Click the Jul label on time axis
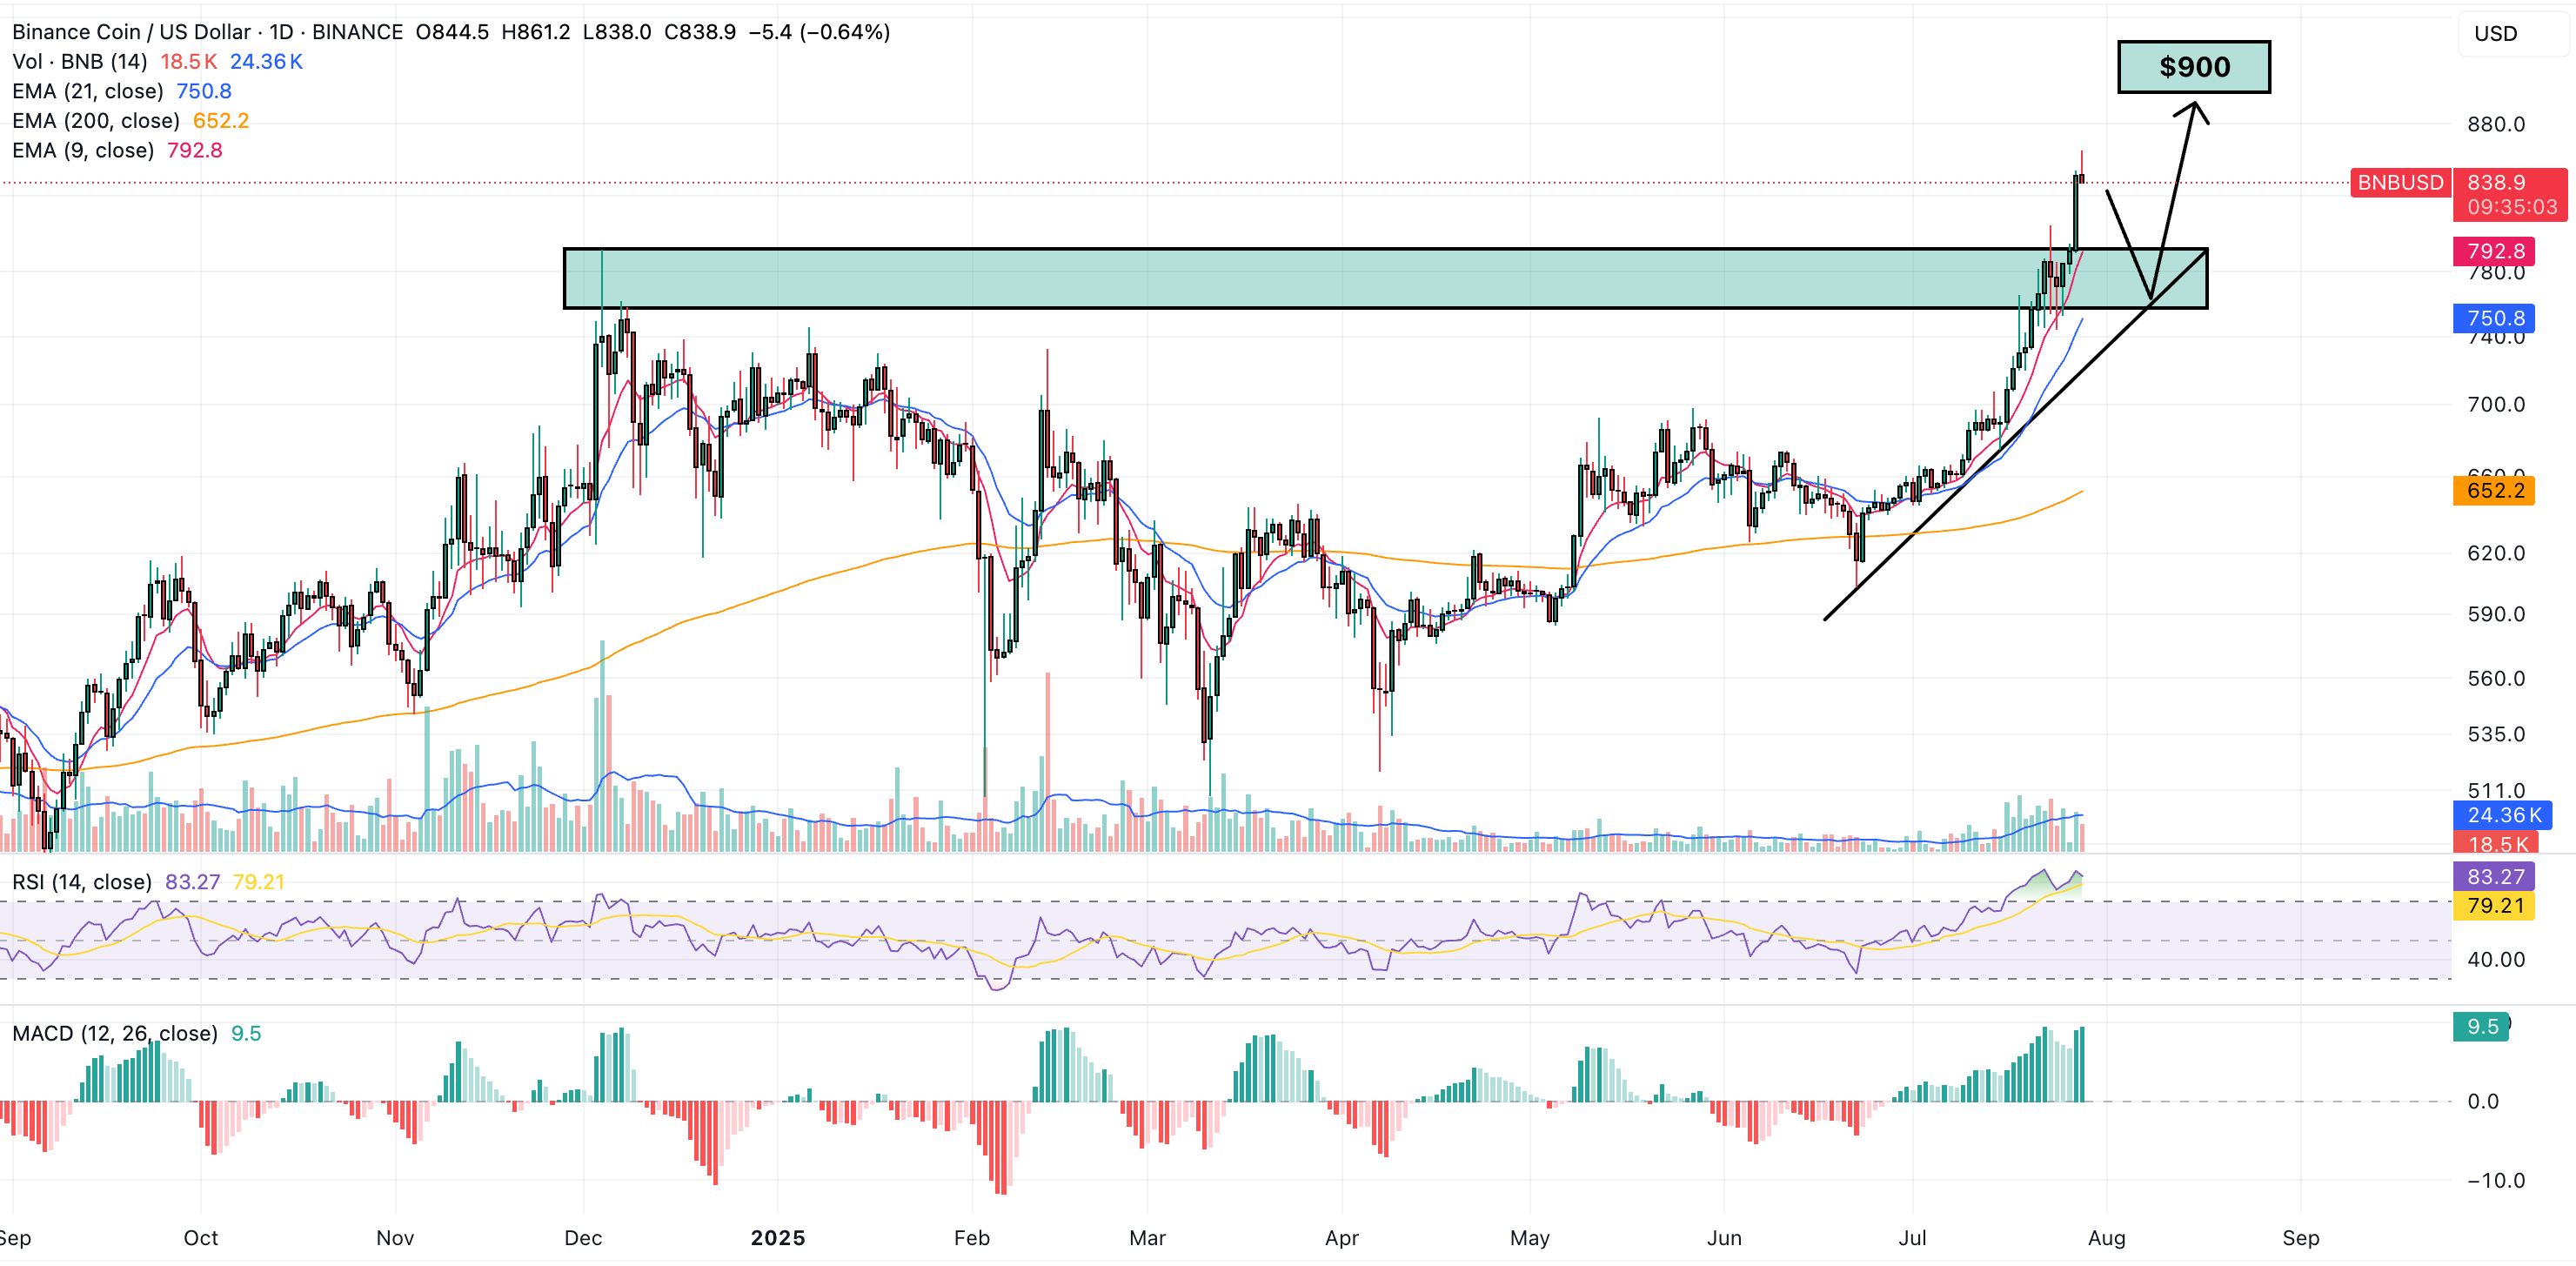This screenshot has height=1266, width=2576. (x=1912, y=1238)
